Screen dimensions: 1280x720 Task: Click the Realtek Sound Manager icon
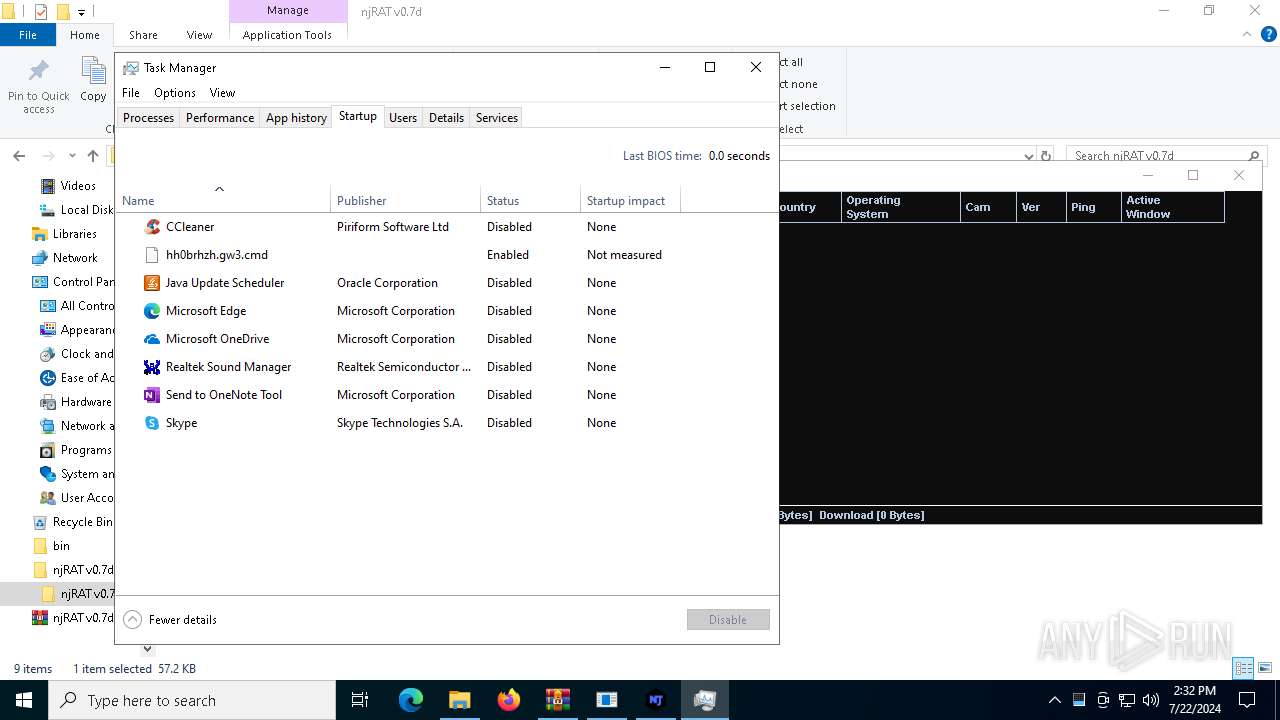tap(152, 367)
